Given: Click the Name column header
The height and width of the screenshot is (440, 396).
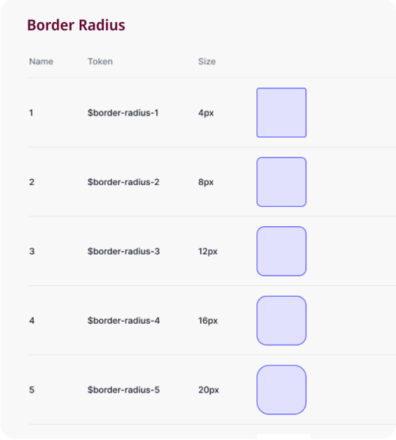Looking at the screenshot, I should [x=41, y=62].
